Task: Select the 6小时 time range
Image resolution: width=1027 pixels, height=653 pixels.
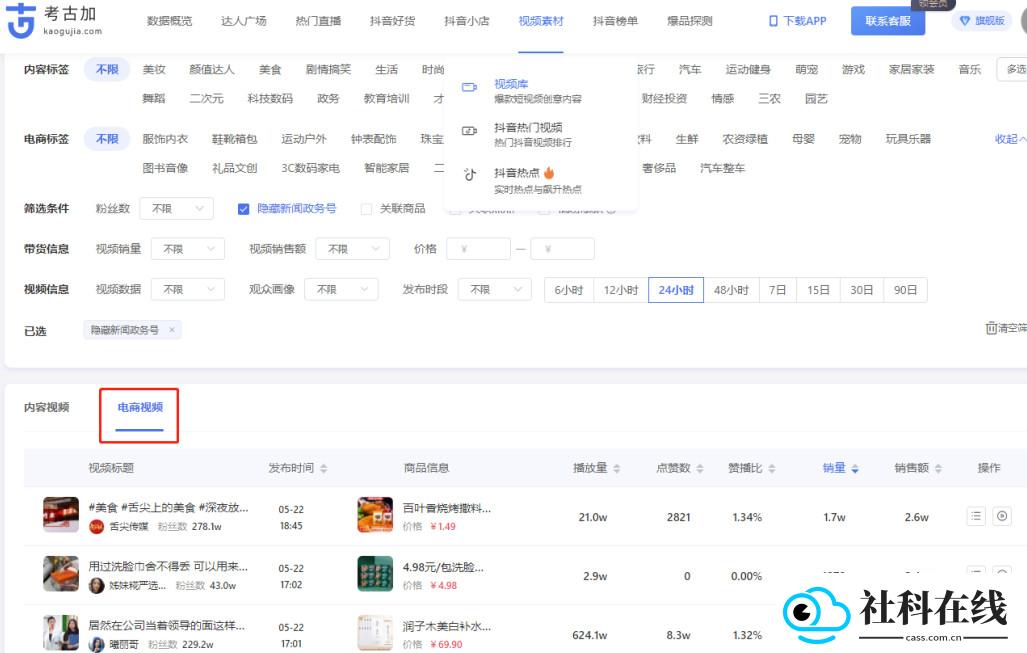Action: (x=569, y=290)
